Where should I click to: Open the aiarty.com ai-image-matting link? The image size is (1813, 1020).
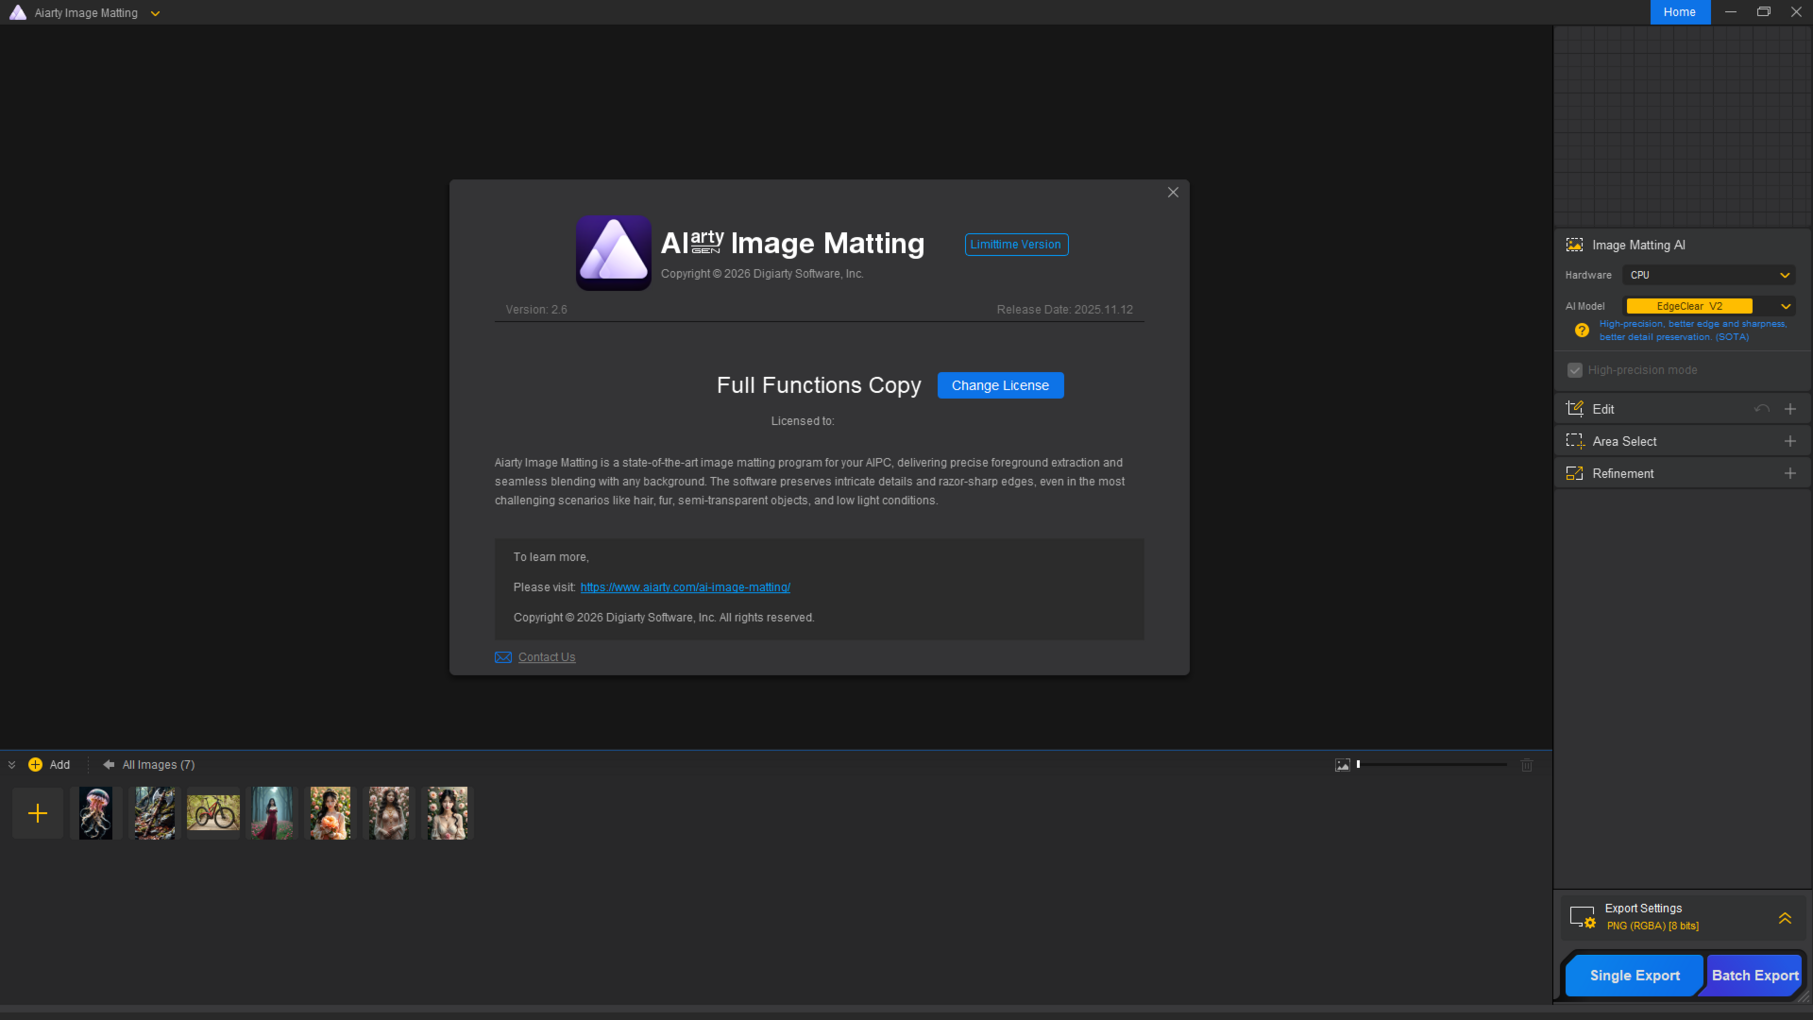click(x=685, y=587)
